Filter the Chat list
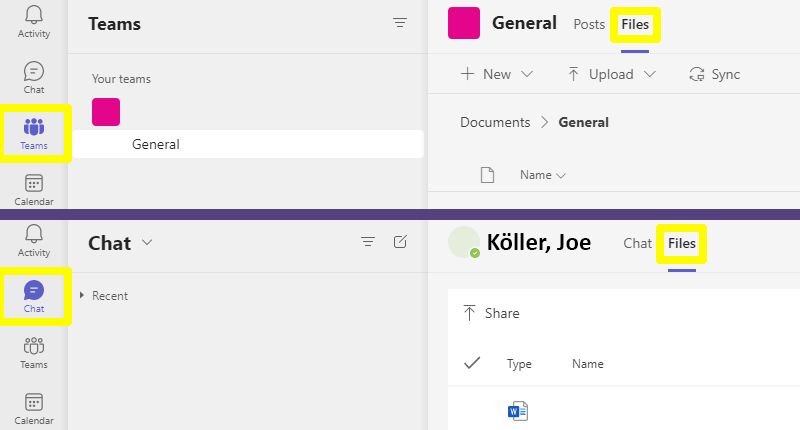The width and height of the screenshot is (800, 430). (x=368, y=241)
